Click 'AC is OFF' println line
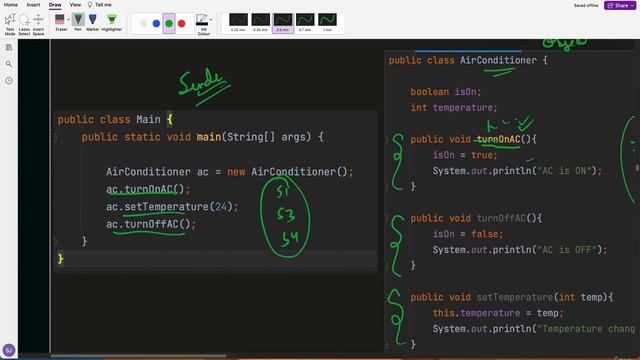640x360 pixels. click(x=520, y=249)
